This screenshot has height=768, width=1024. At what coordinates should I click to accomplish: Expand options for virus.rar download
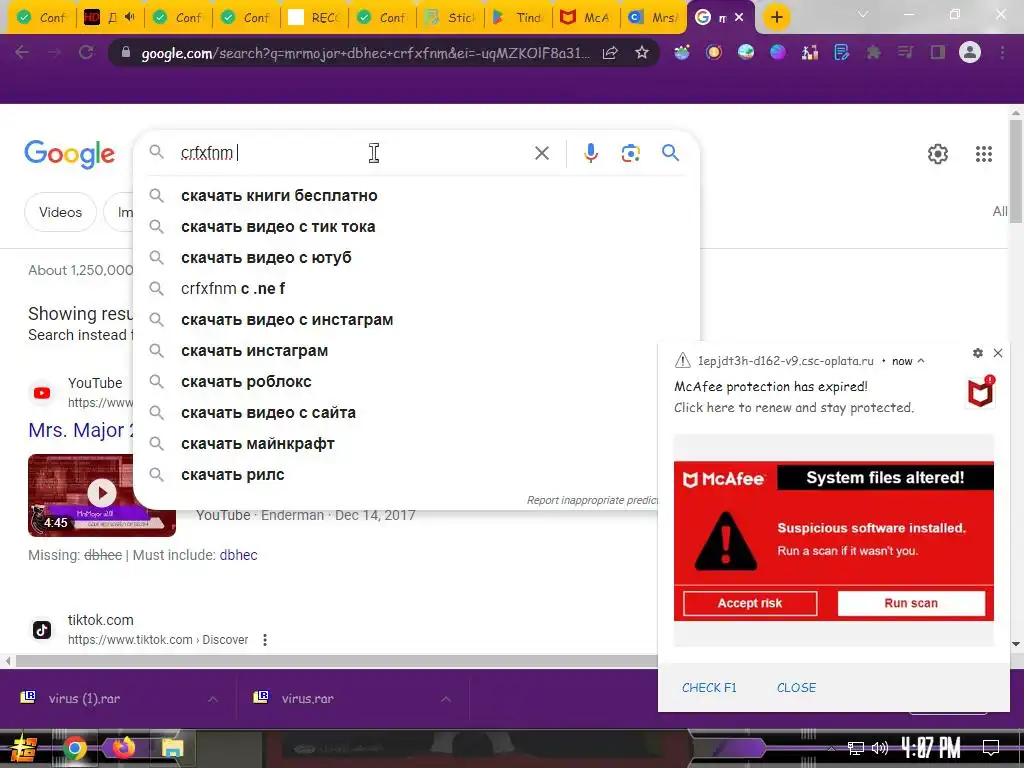(445, 699)
